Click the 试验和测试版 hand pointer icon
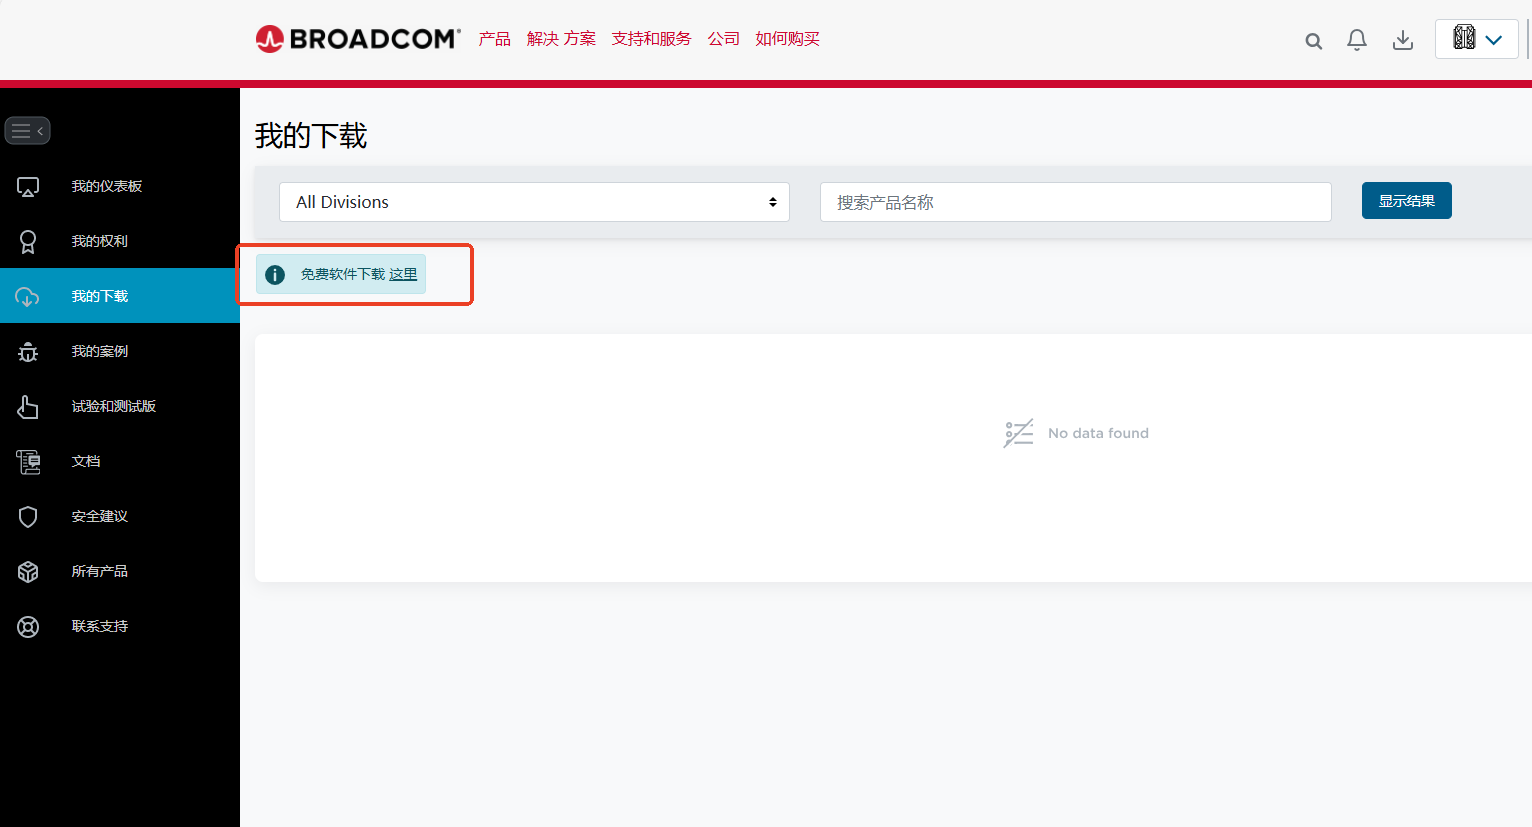This screenshot has height=827, width=1532. point(28,407)
